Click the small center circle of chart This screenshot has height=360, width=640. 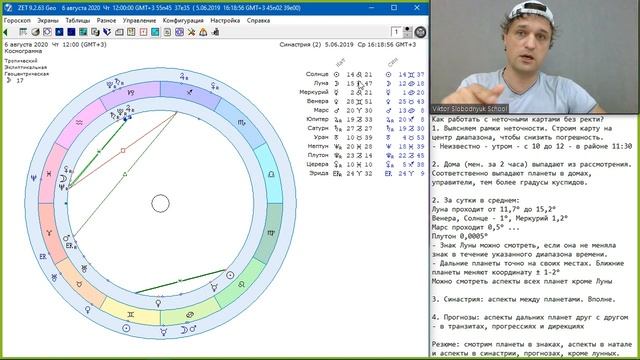(x=160, y=203)
